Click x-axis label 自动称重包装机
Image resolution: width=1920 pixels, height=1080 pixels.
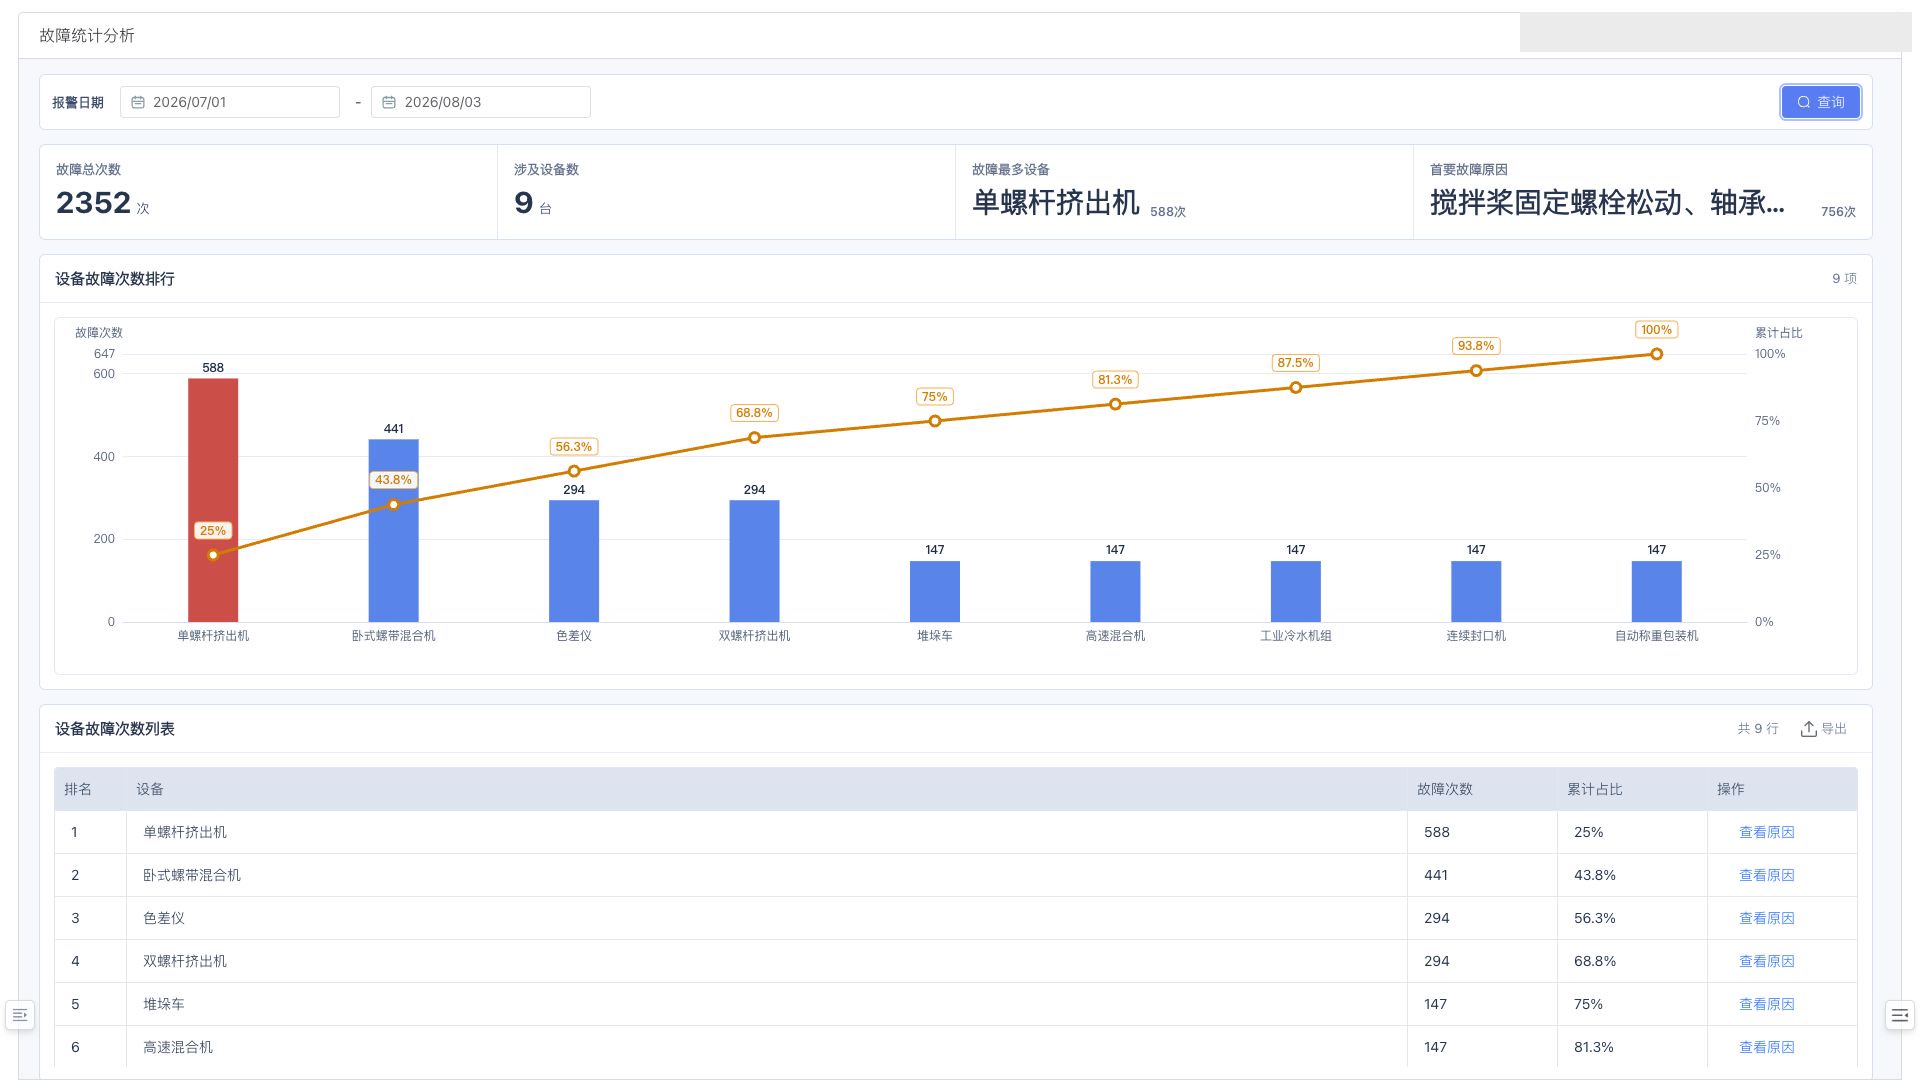click(1657, 636)
